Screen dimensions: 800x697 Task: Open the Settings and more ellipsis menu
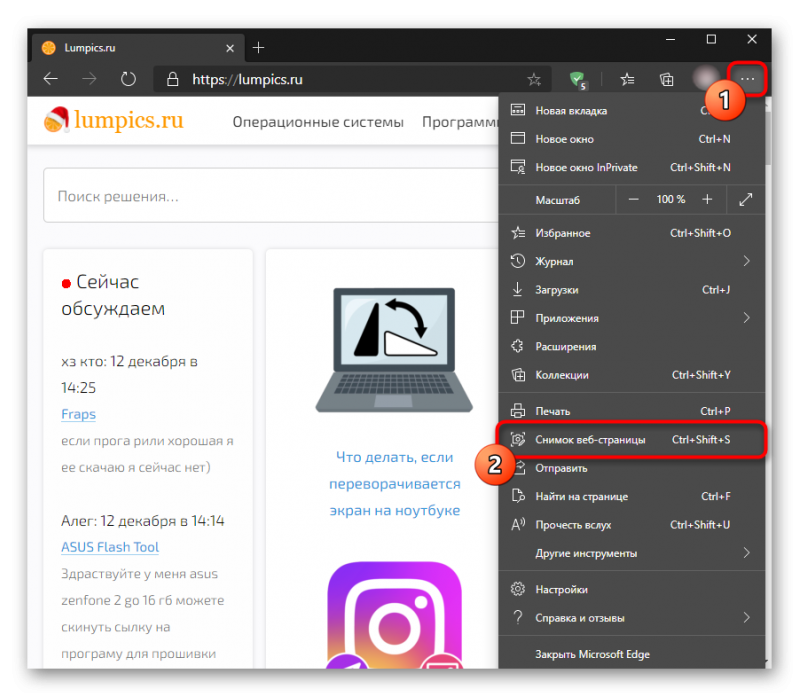pos(747,79)
